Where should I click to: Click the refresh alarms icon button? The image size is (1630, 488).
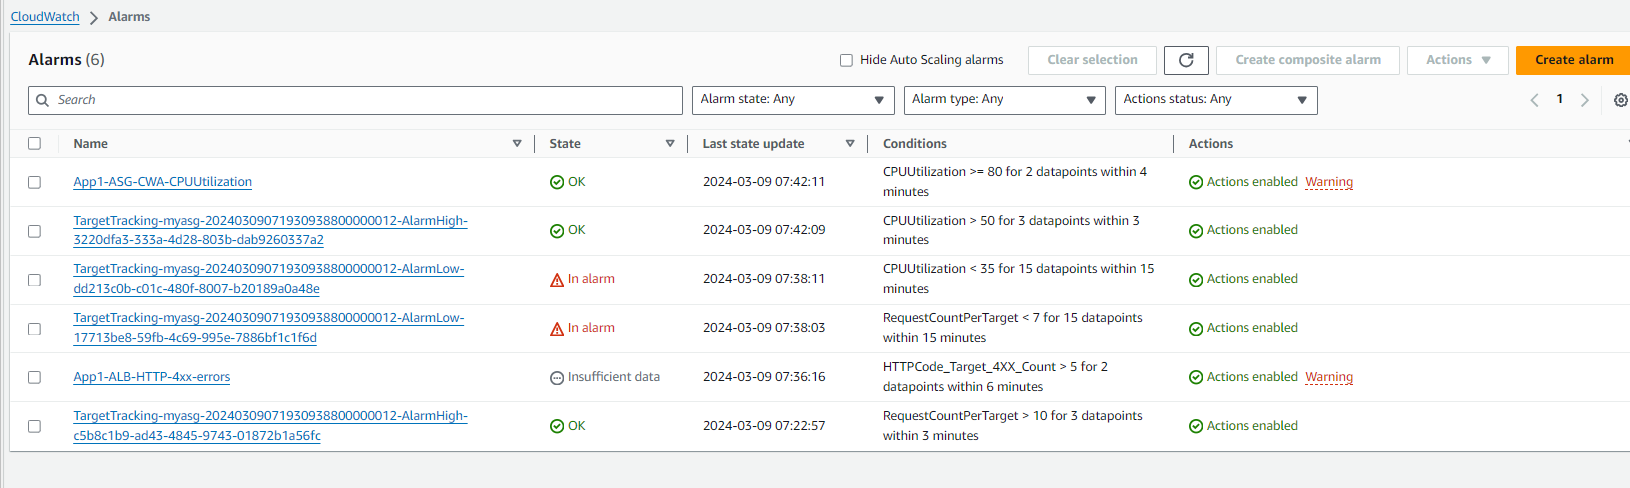pos(1186,60)
